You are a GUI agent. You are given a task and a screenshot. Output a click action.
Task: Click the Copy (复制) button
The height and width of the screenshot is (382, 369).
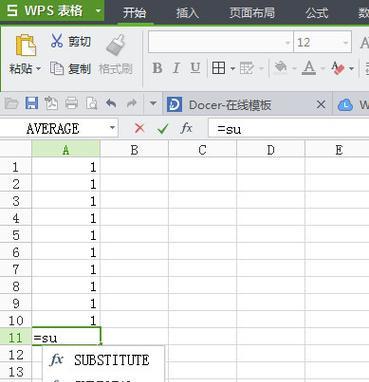click(70, 69)
